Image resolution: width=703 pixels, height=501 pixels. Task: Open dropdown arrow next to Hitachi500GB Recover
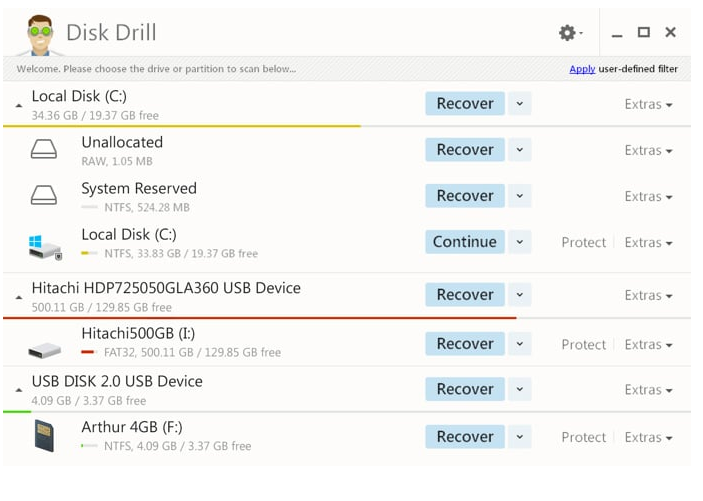[x=518, y=344]
